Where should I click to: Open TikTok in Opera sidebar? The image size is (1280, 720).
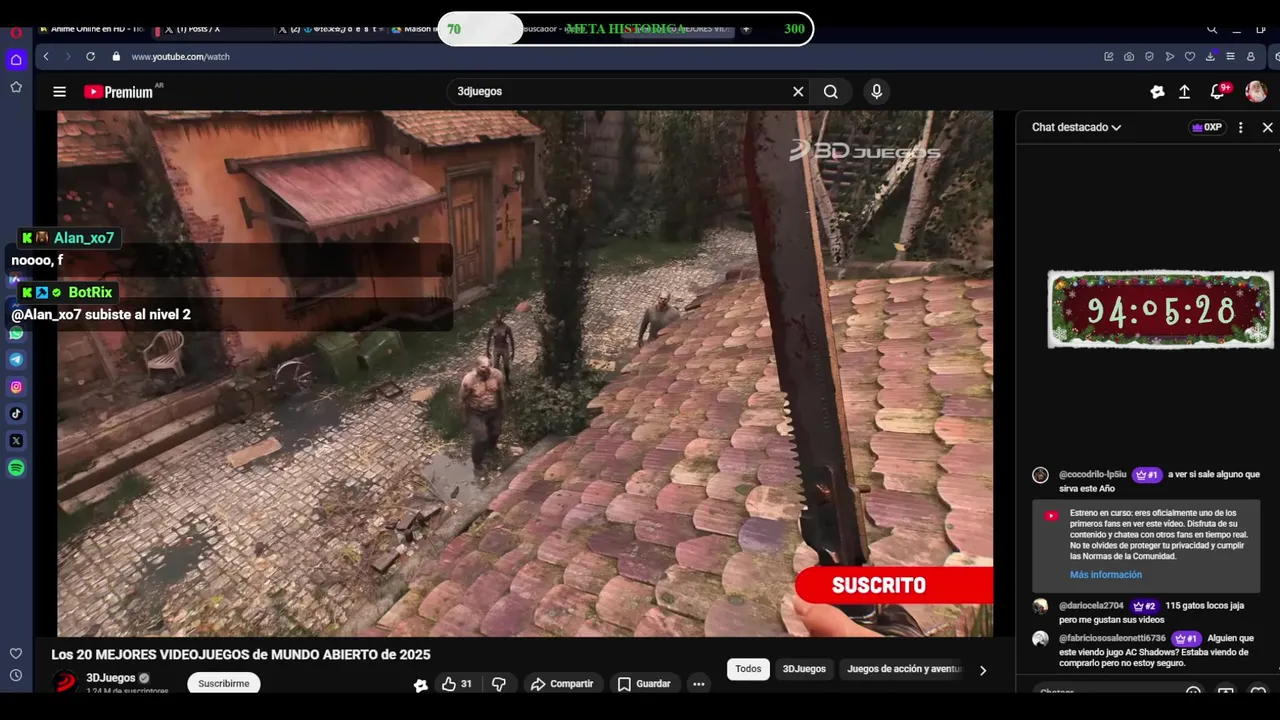click(x=16, y=414)
